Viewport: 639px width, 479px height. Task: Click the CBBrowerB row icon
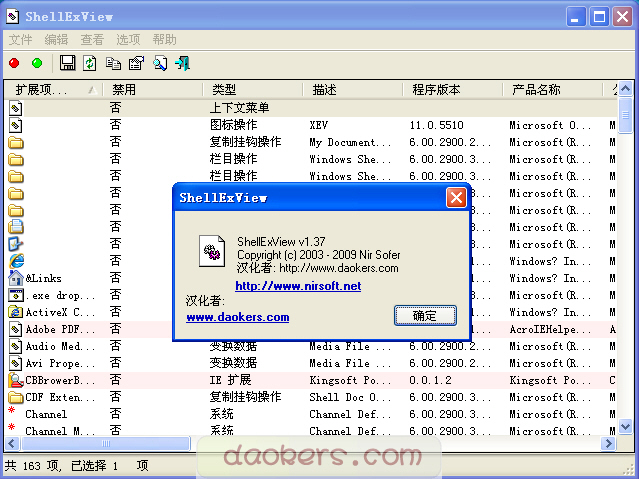point(16,380)
